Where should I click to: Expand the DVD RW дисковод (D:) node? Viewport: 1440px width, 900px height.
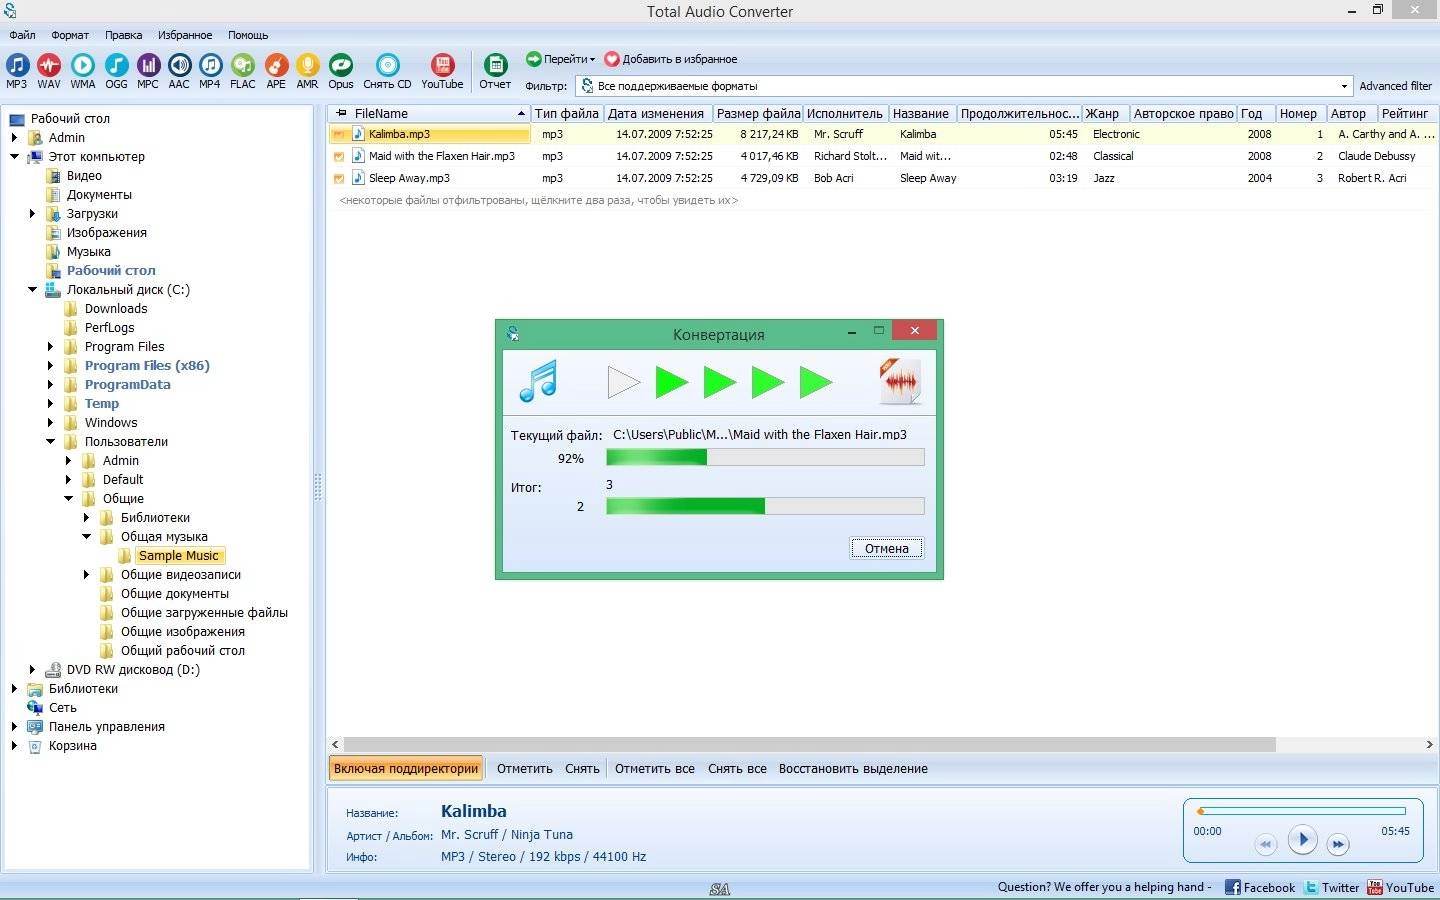(33, 670)
